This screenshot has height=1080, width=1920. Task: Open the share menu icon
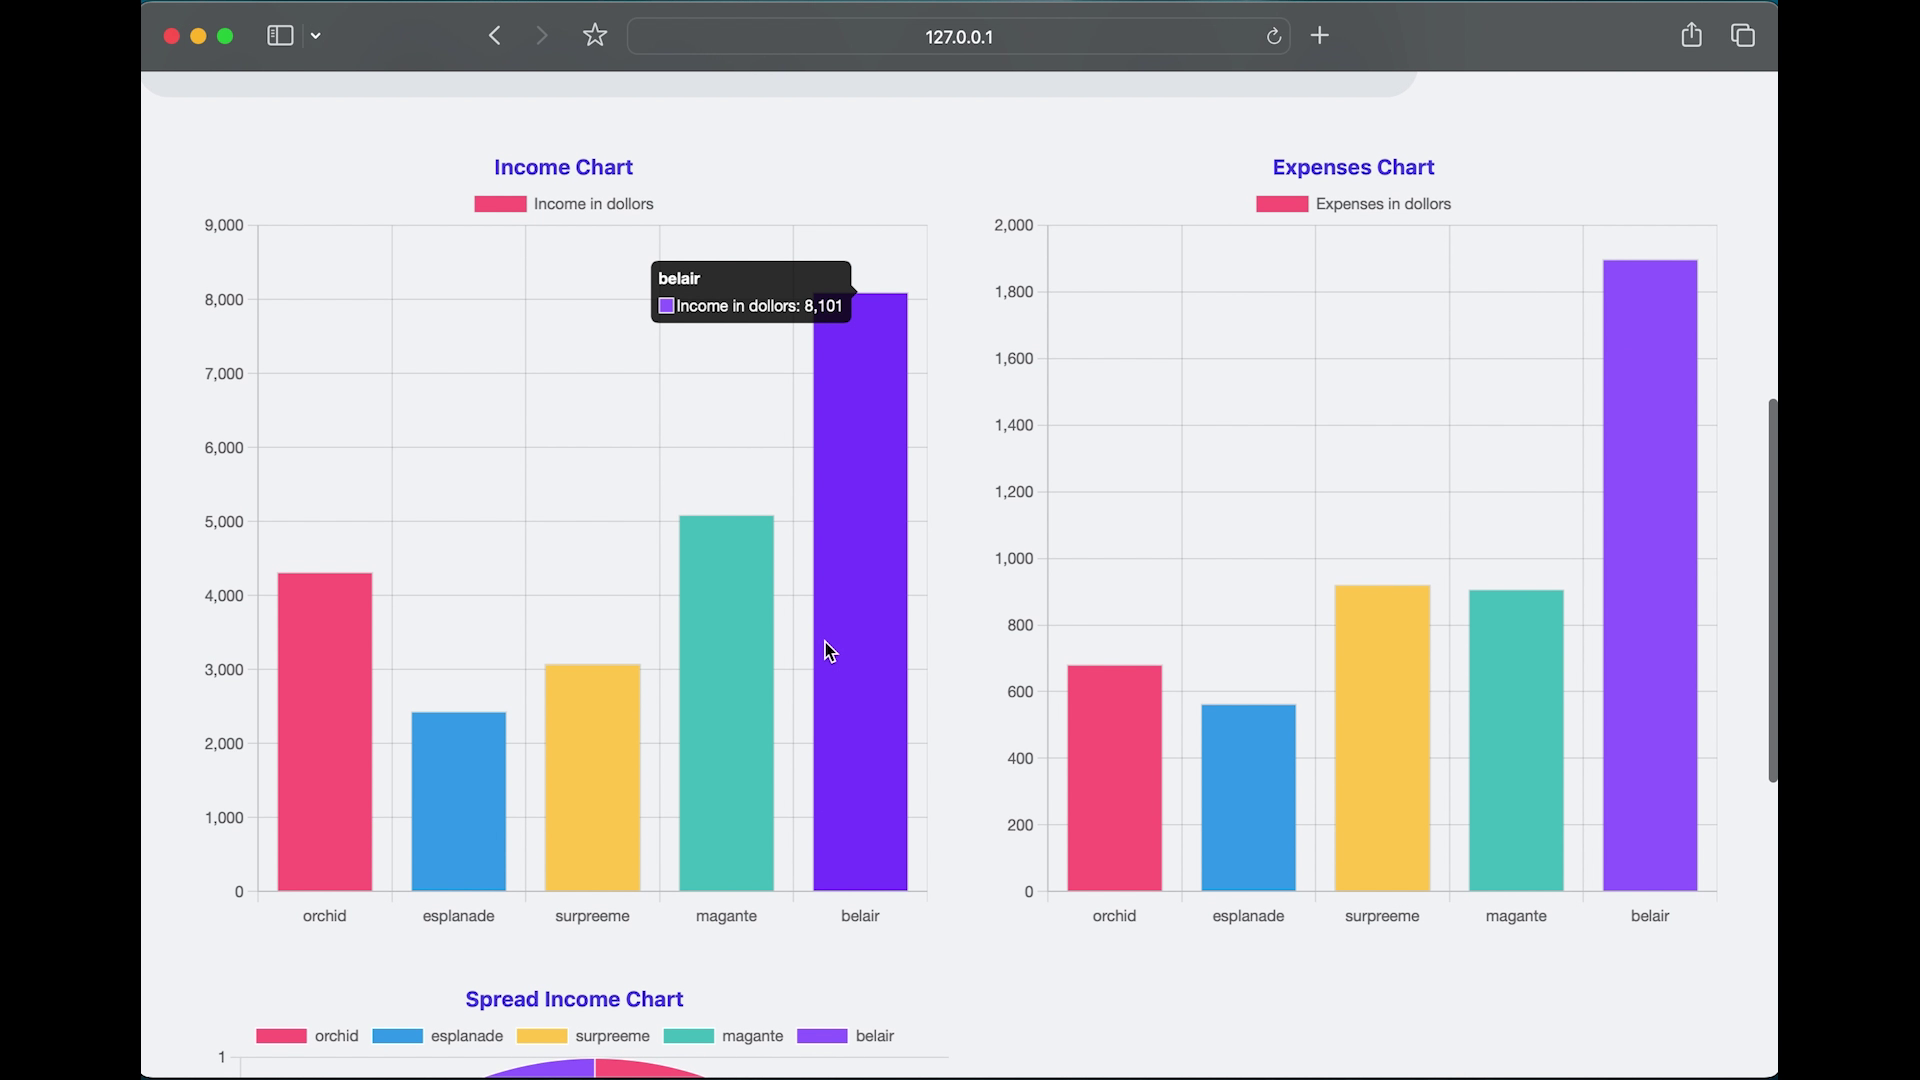pos(1691,35)
